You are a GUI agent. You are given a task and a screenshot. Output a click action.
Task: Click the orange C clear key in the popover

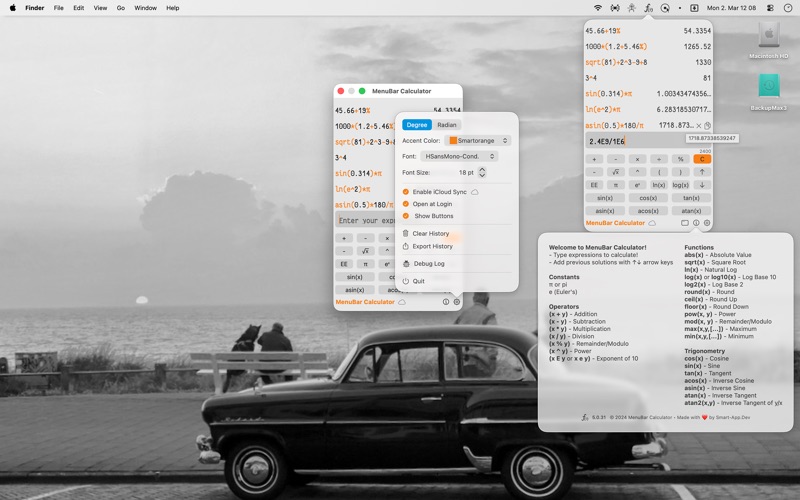702,159
